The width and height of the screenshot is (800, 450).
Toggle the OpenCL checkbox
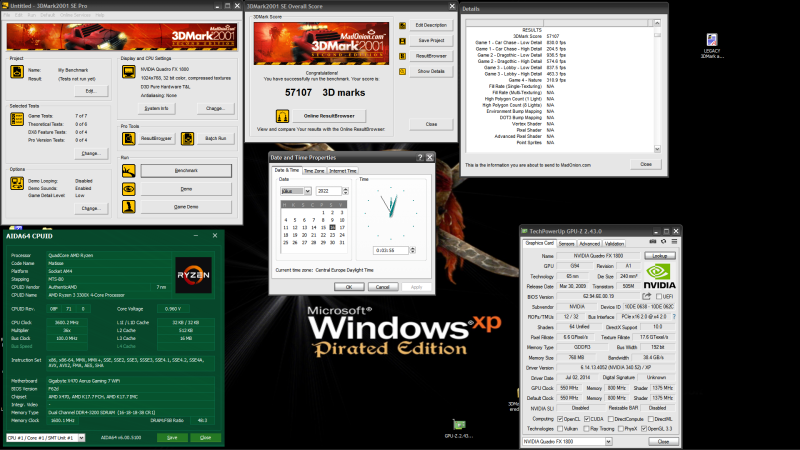pyautogui.click(x=560, y=419)
